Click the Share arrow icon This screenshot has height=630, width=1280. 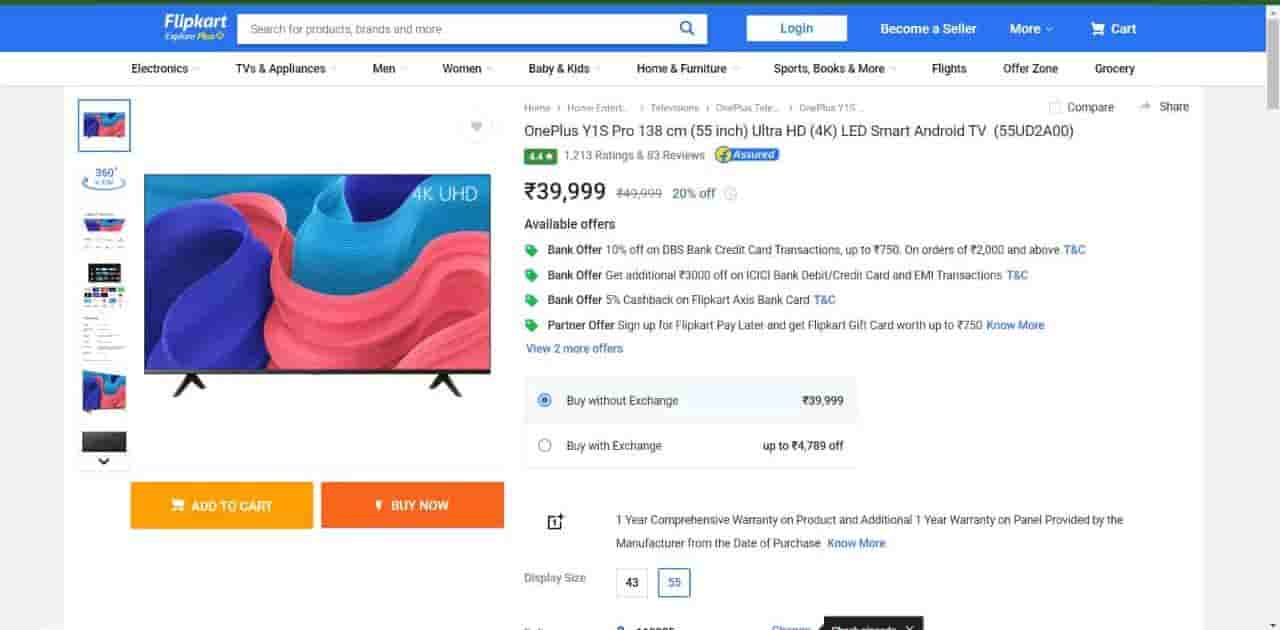(x=1145, y=107)
